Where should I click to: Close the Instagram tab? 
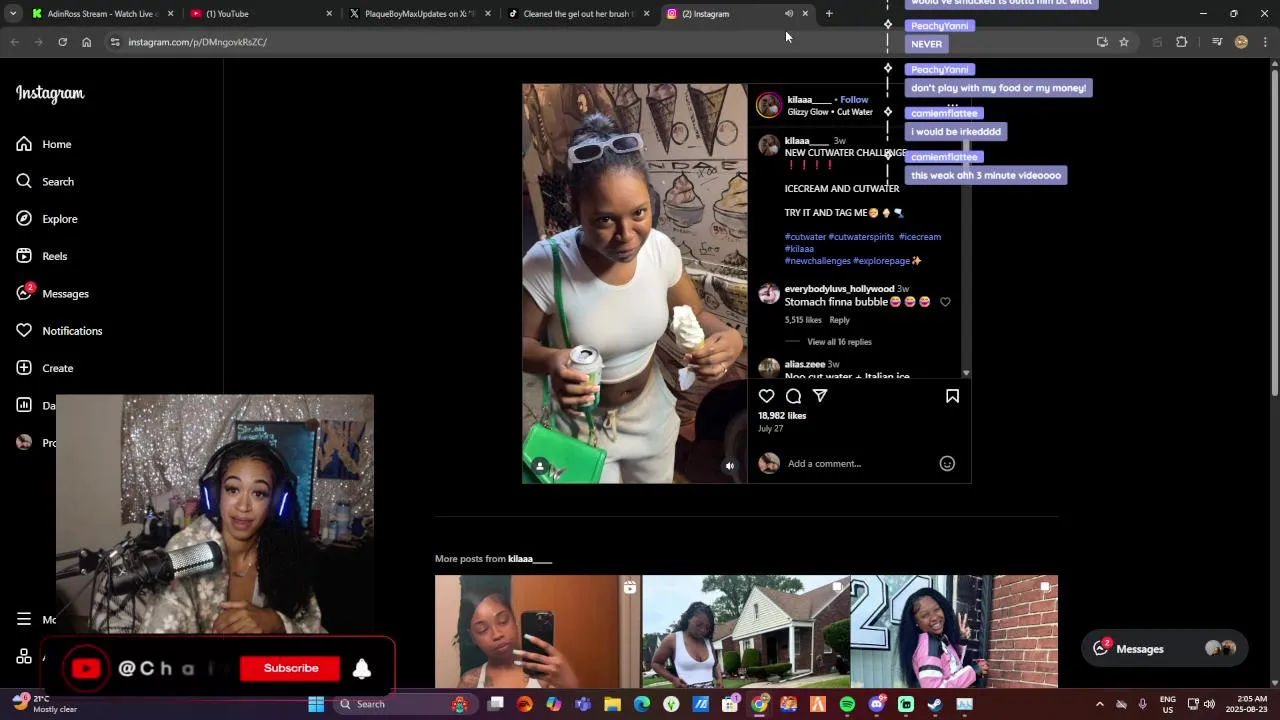click(x=805, y=13)
